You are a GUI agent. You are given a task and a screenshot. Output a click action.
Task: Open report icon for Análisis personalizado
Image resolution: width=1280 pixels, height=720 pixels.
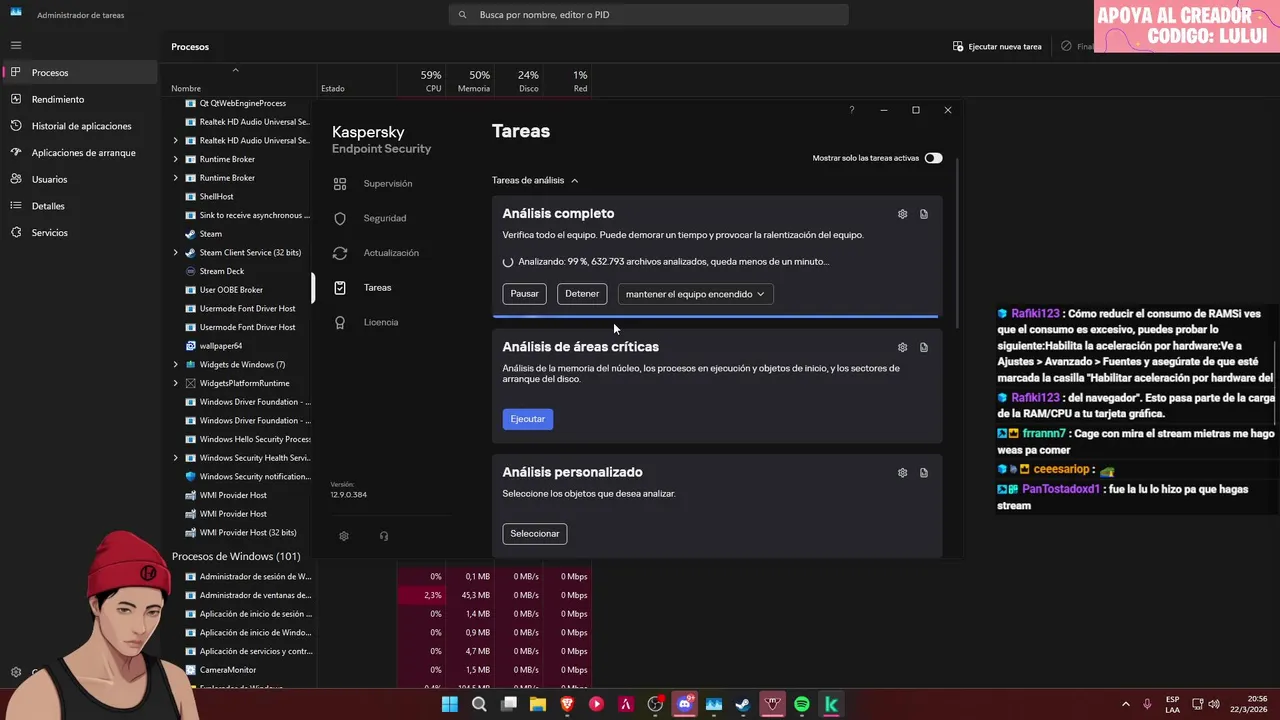coord(924,473)
